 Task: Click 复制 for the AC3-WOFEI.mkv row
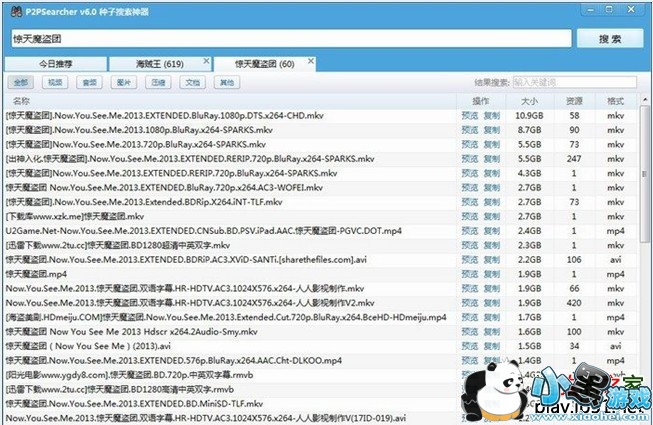coord(492,188)
